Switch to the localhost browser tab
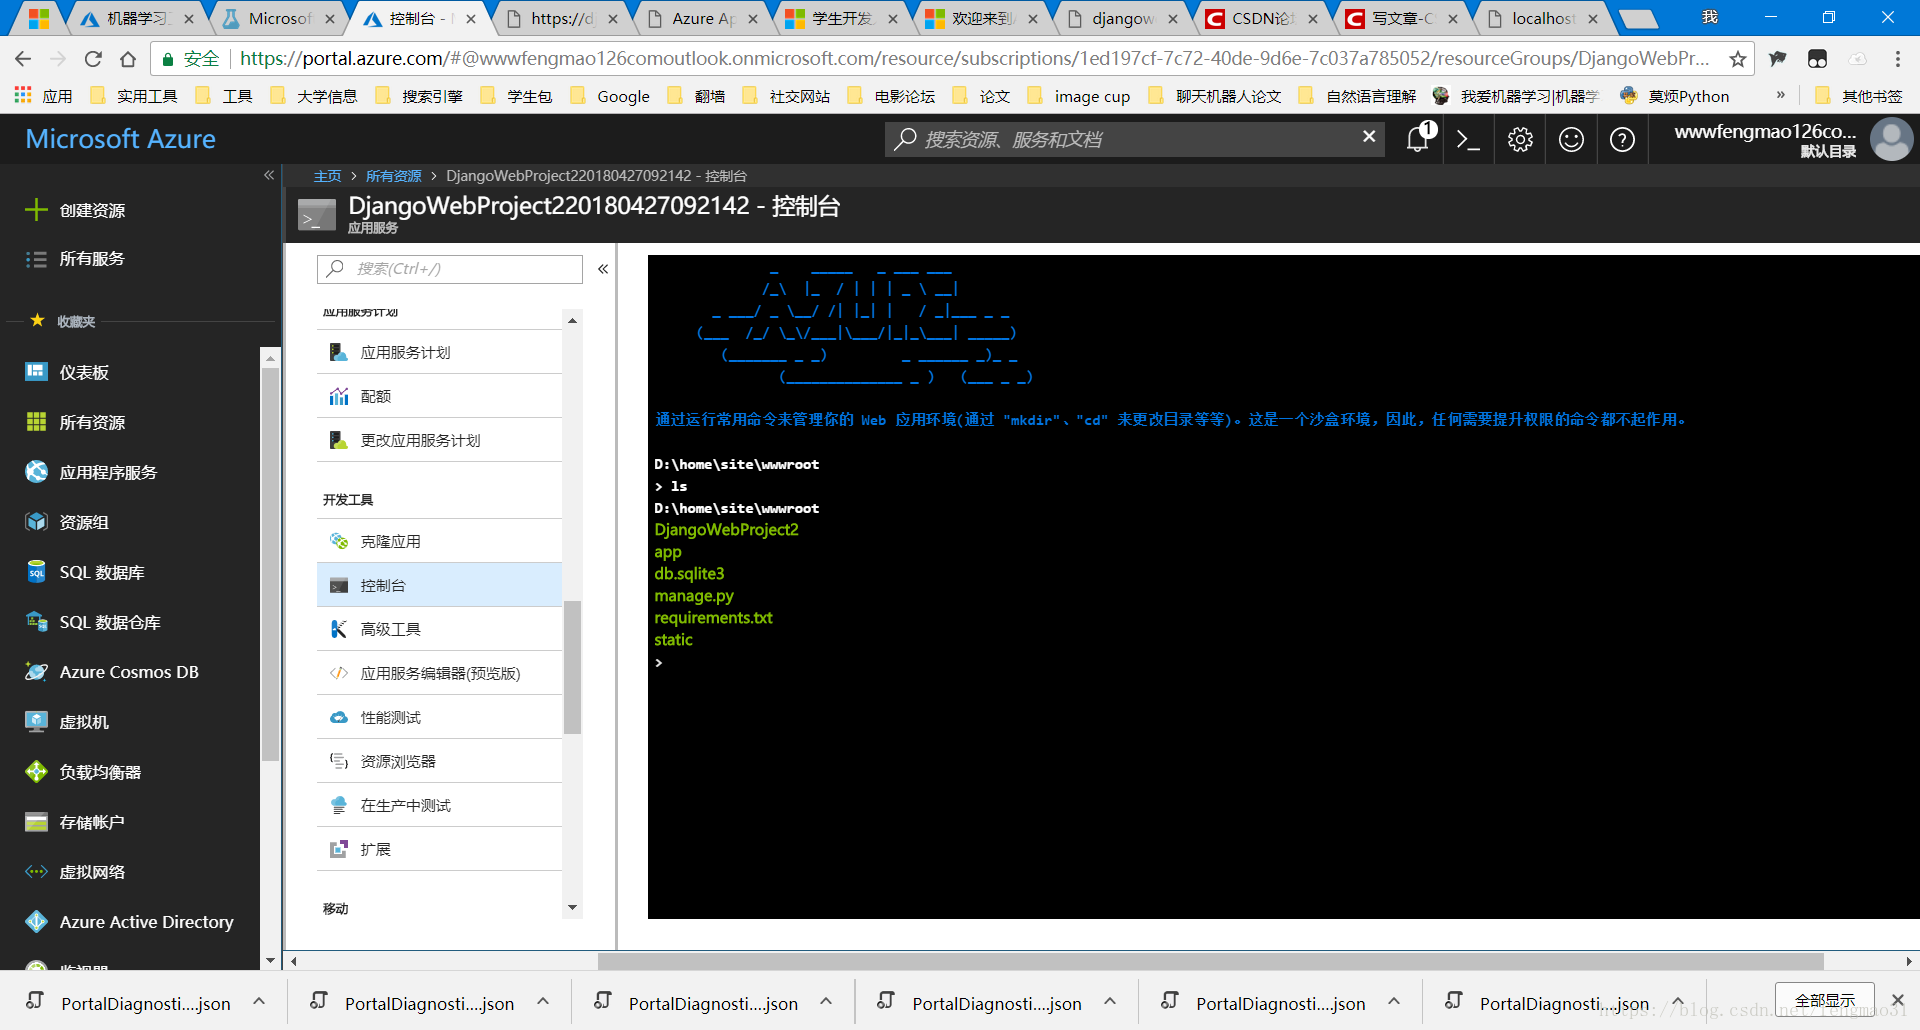This screenshot has width=1920, height=1030. coord(1543,18)
